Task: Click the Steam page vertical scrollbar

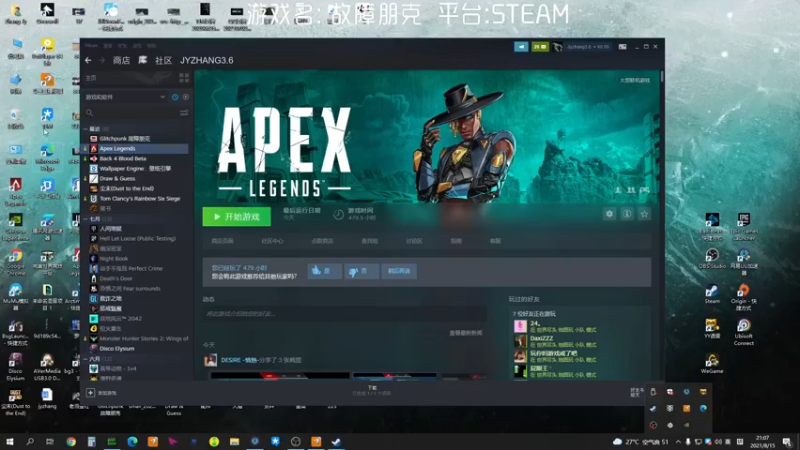Action: (x=662, y=77)
